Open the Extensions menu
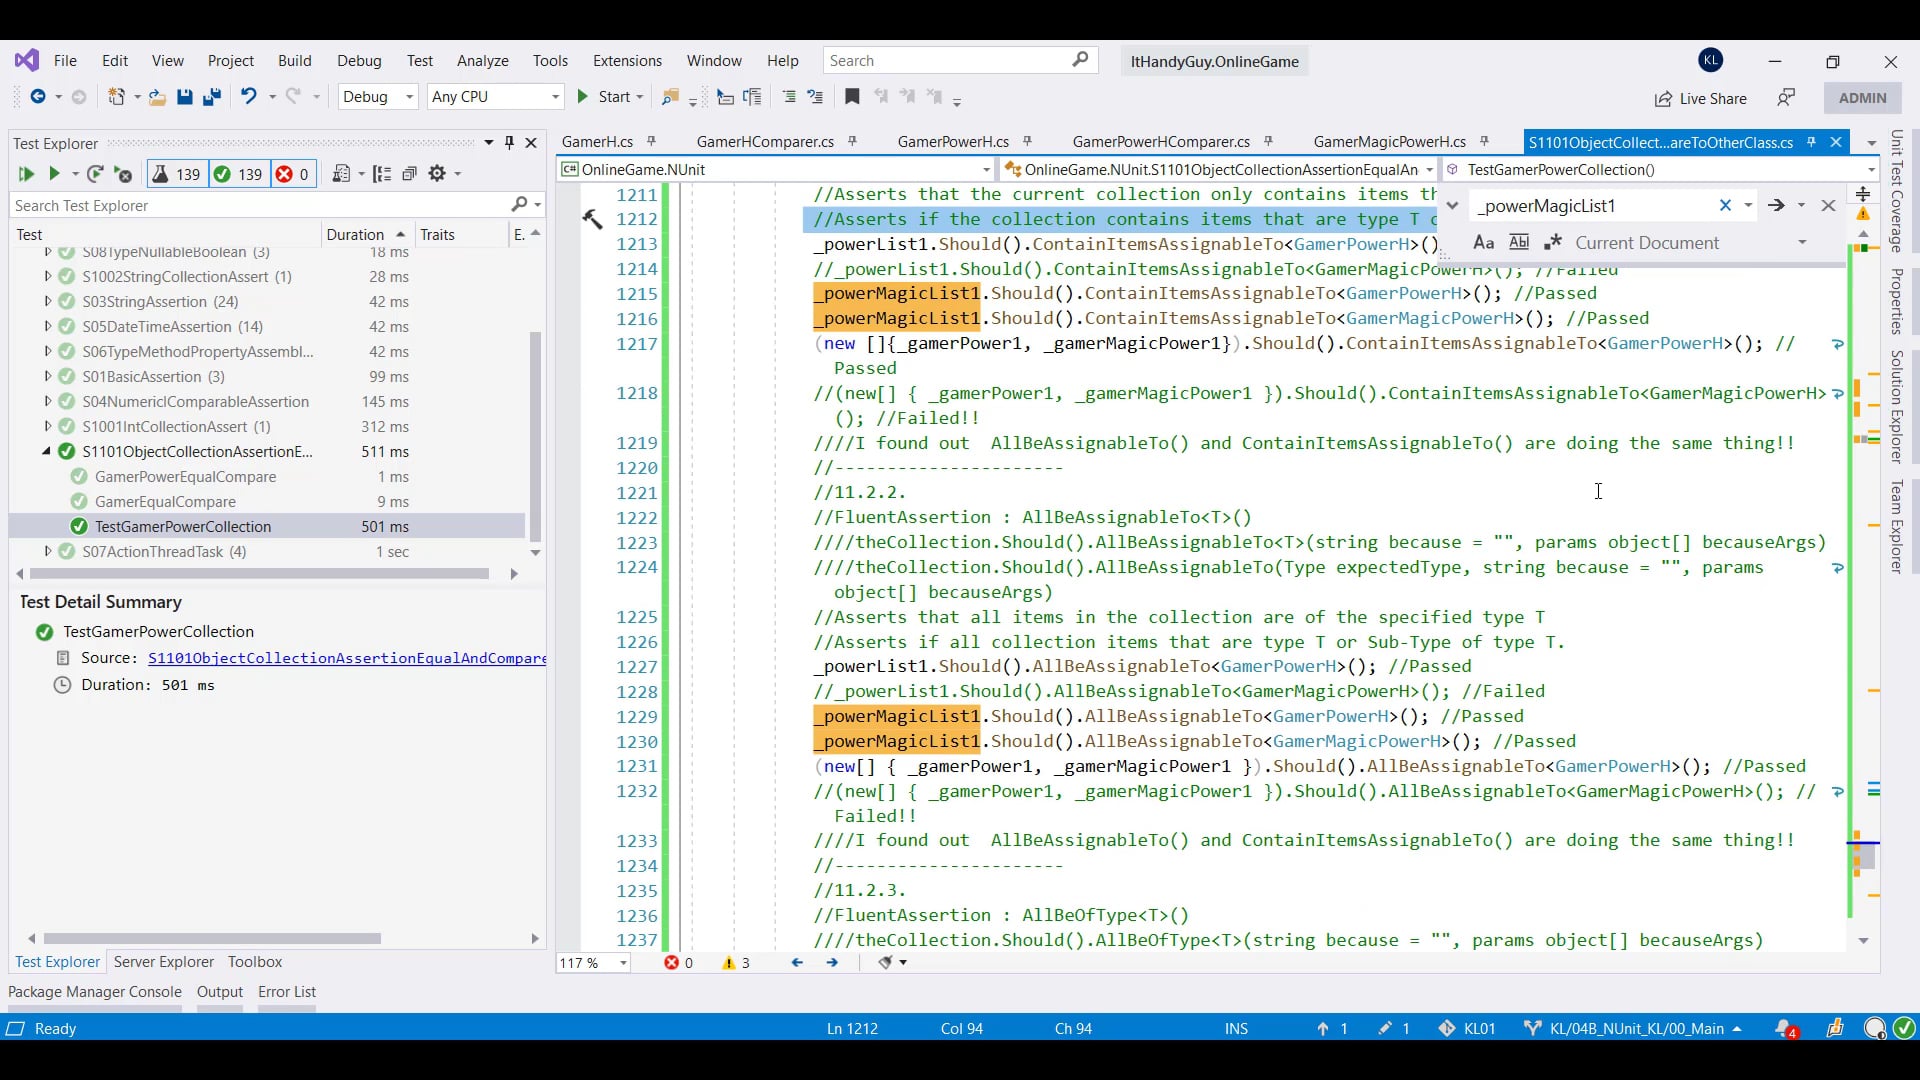The width and height of the screenshot is (1920, 1080). pos(626,60)
